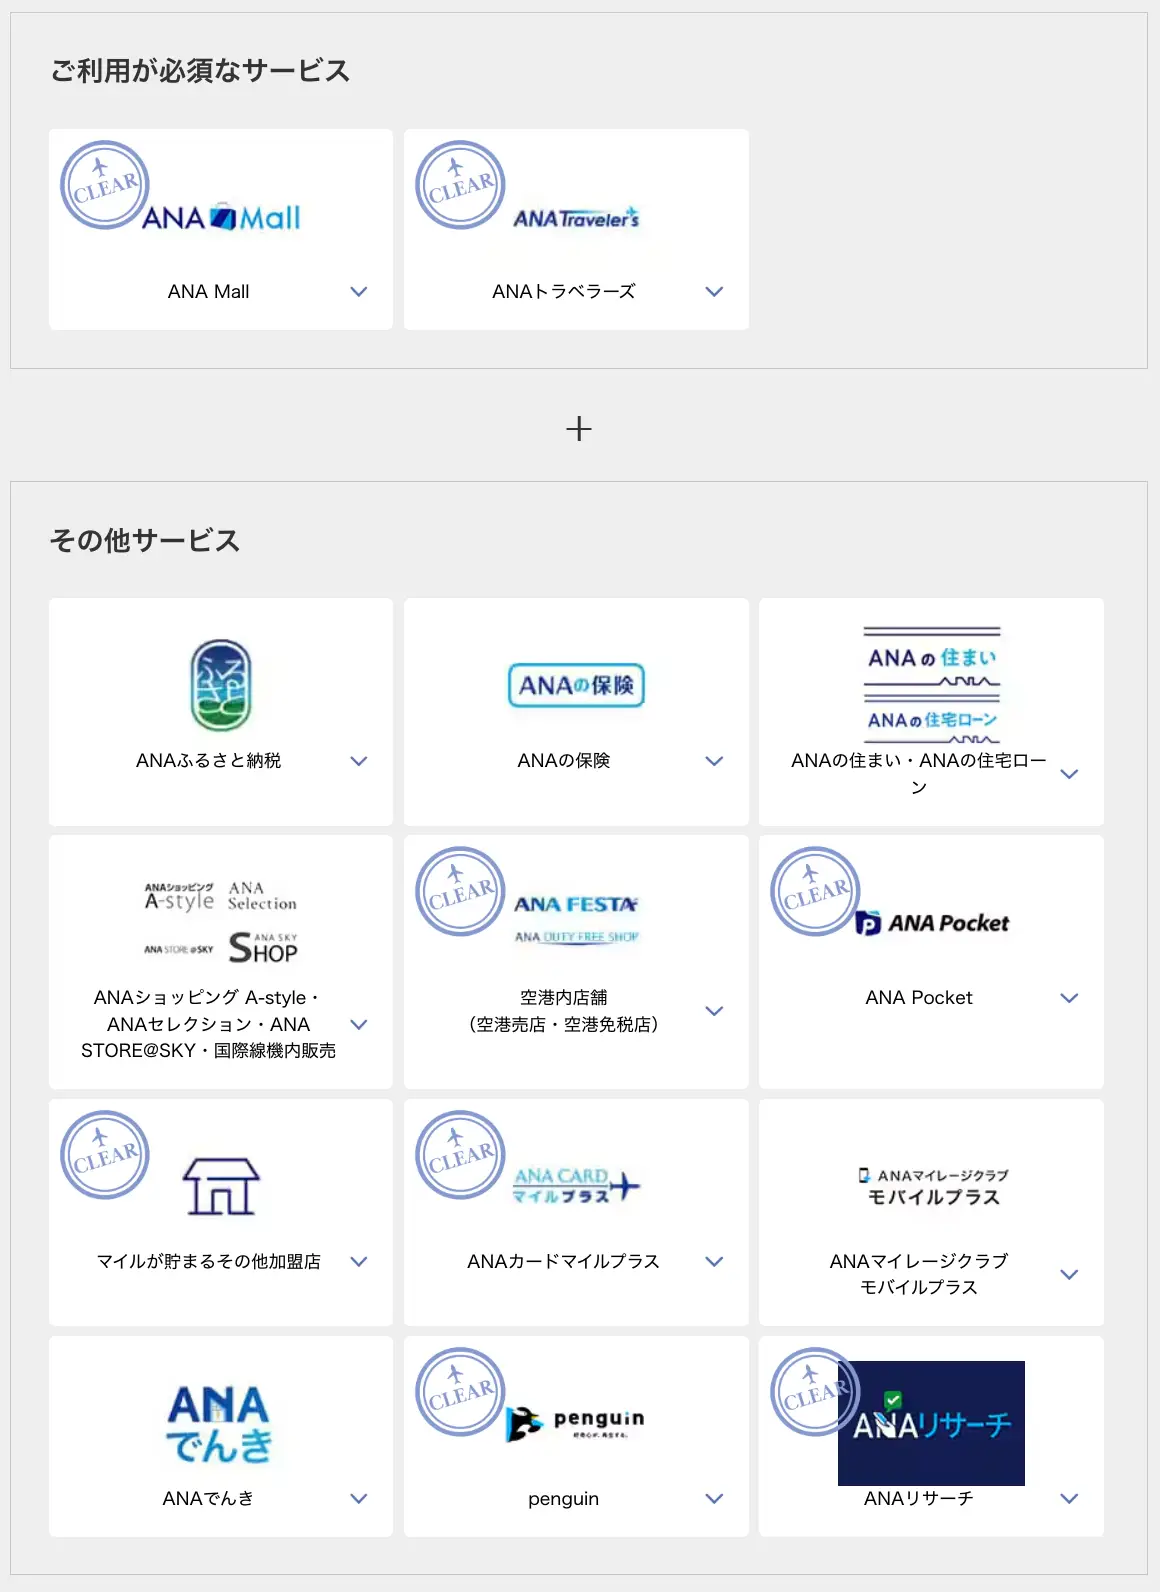Open the ANA Mall text label
This screenshot has height=1592, width=1160.
(208, 292)
